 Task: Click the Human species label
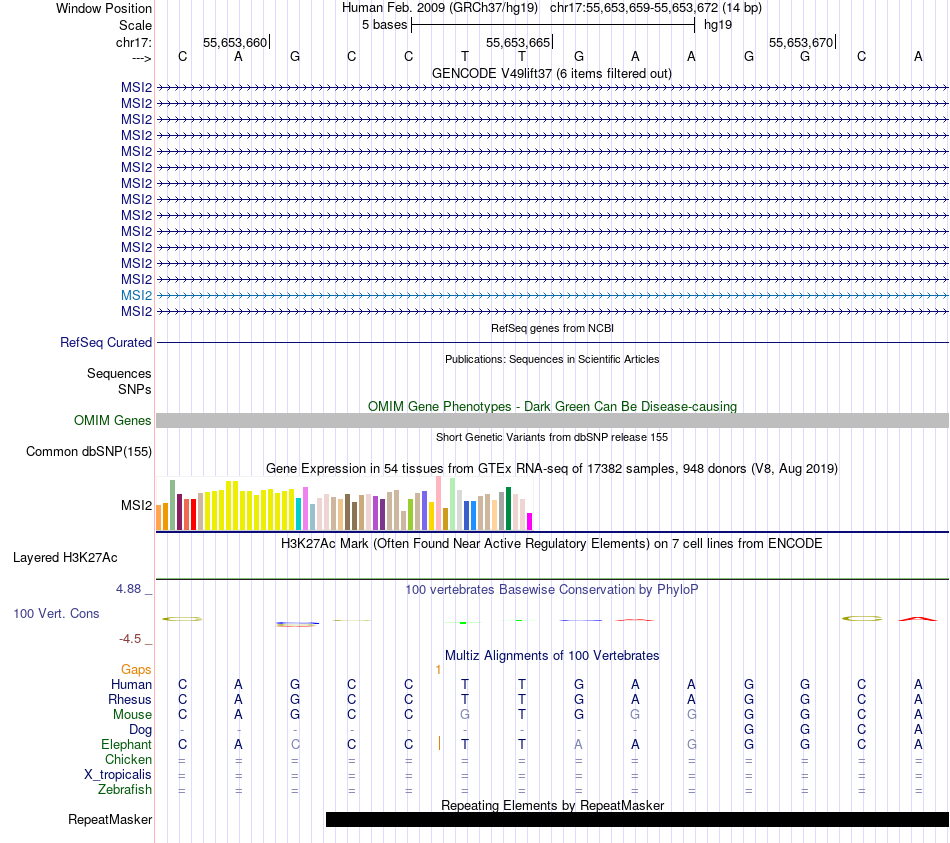pyautogui.click(x=131, y=684)
